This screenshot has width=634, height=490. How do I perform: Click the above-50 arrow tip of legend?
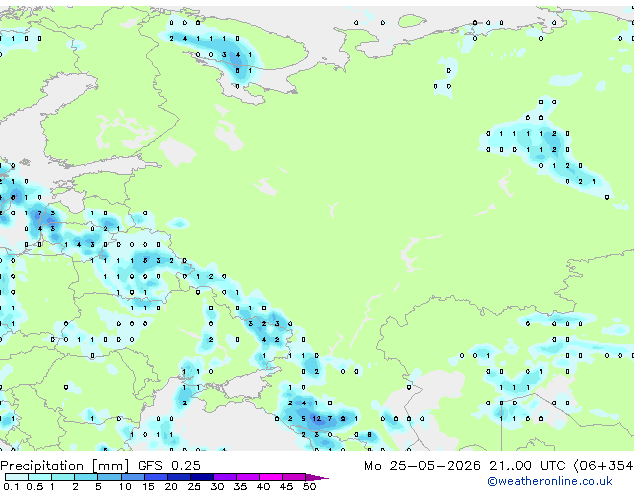tap(317, 477)
